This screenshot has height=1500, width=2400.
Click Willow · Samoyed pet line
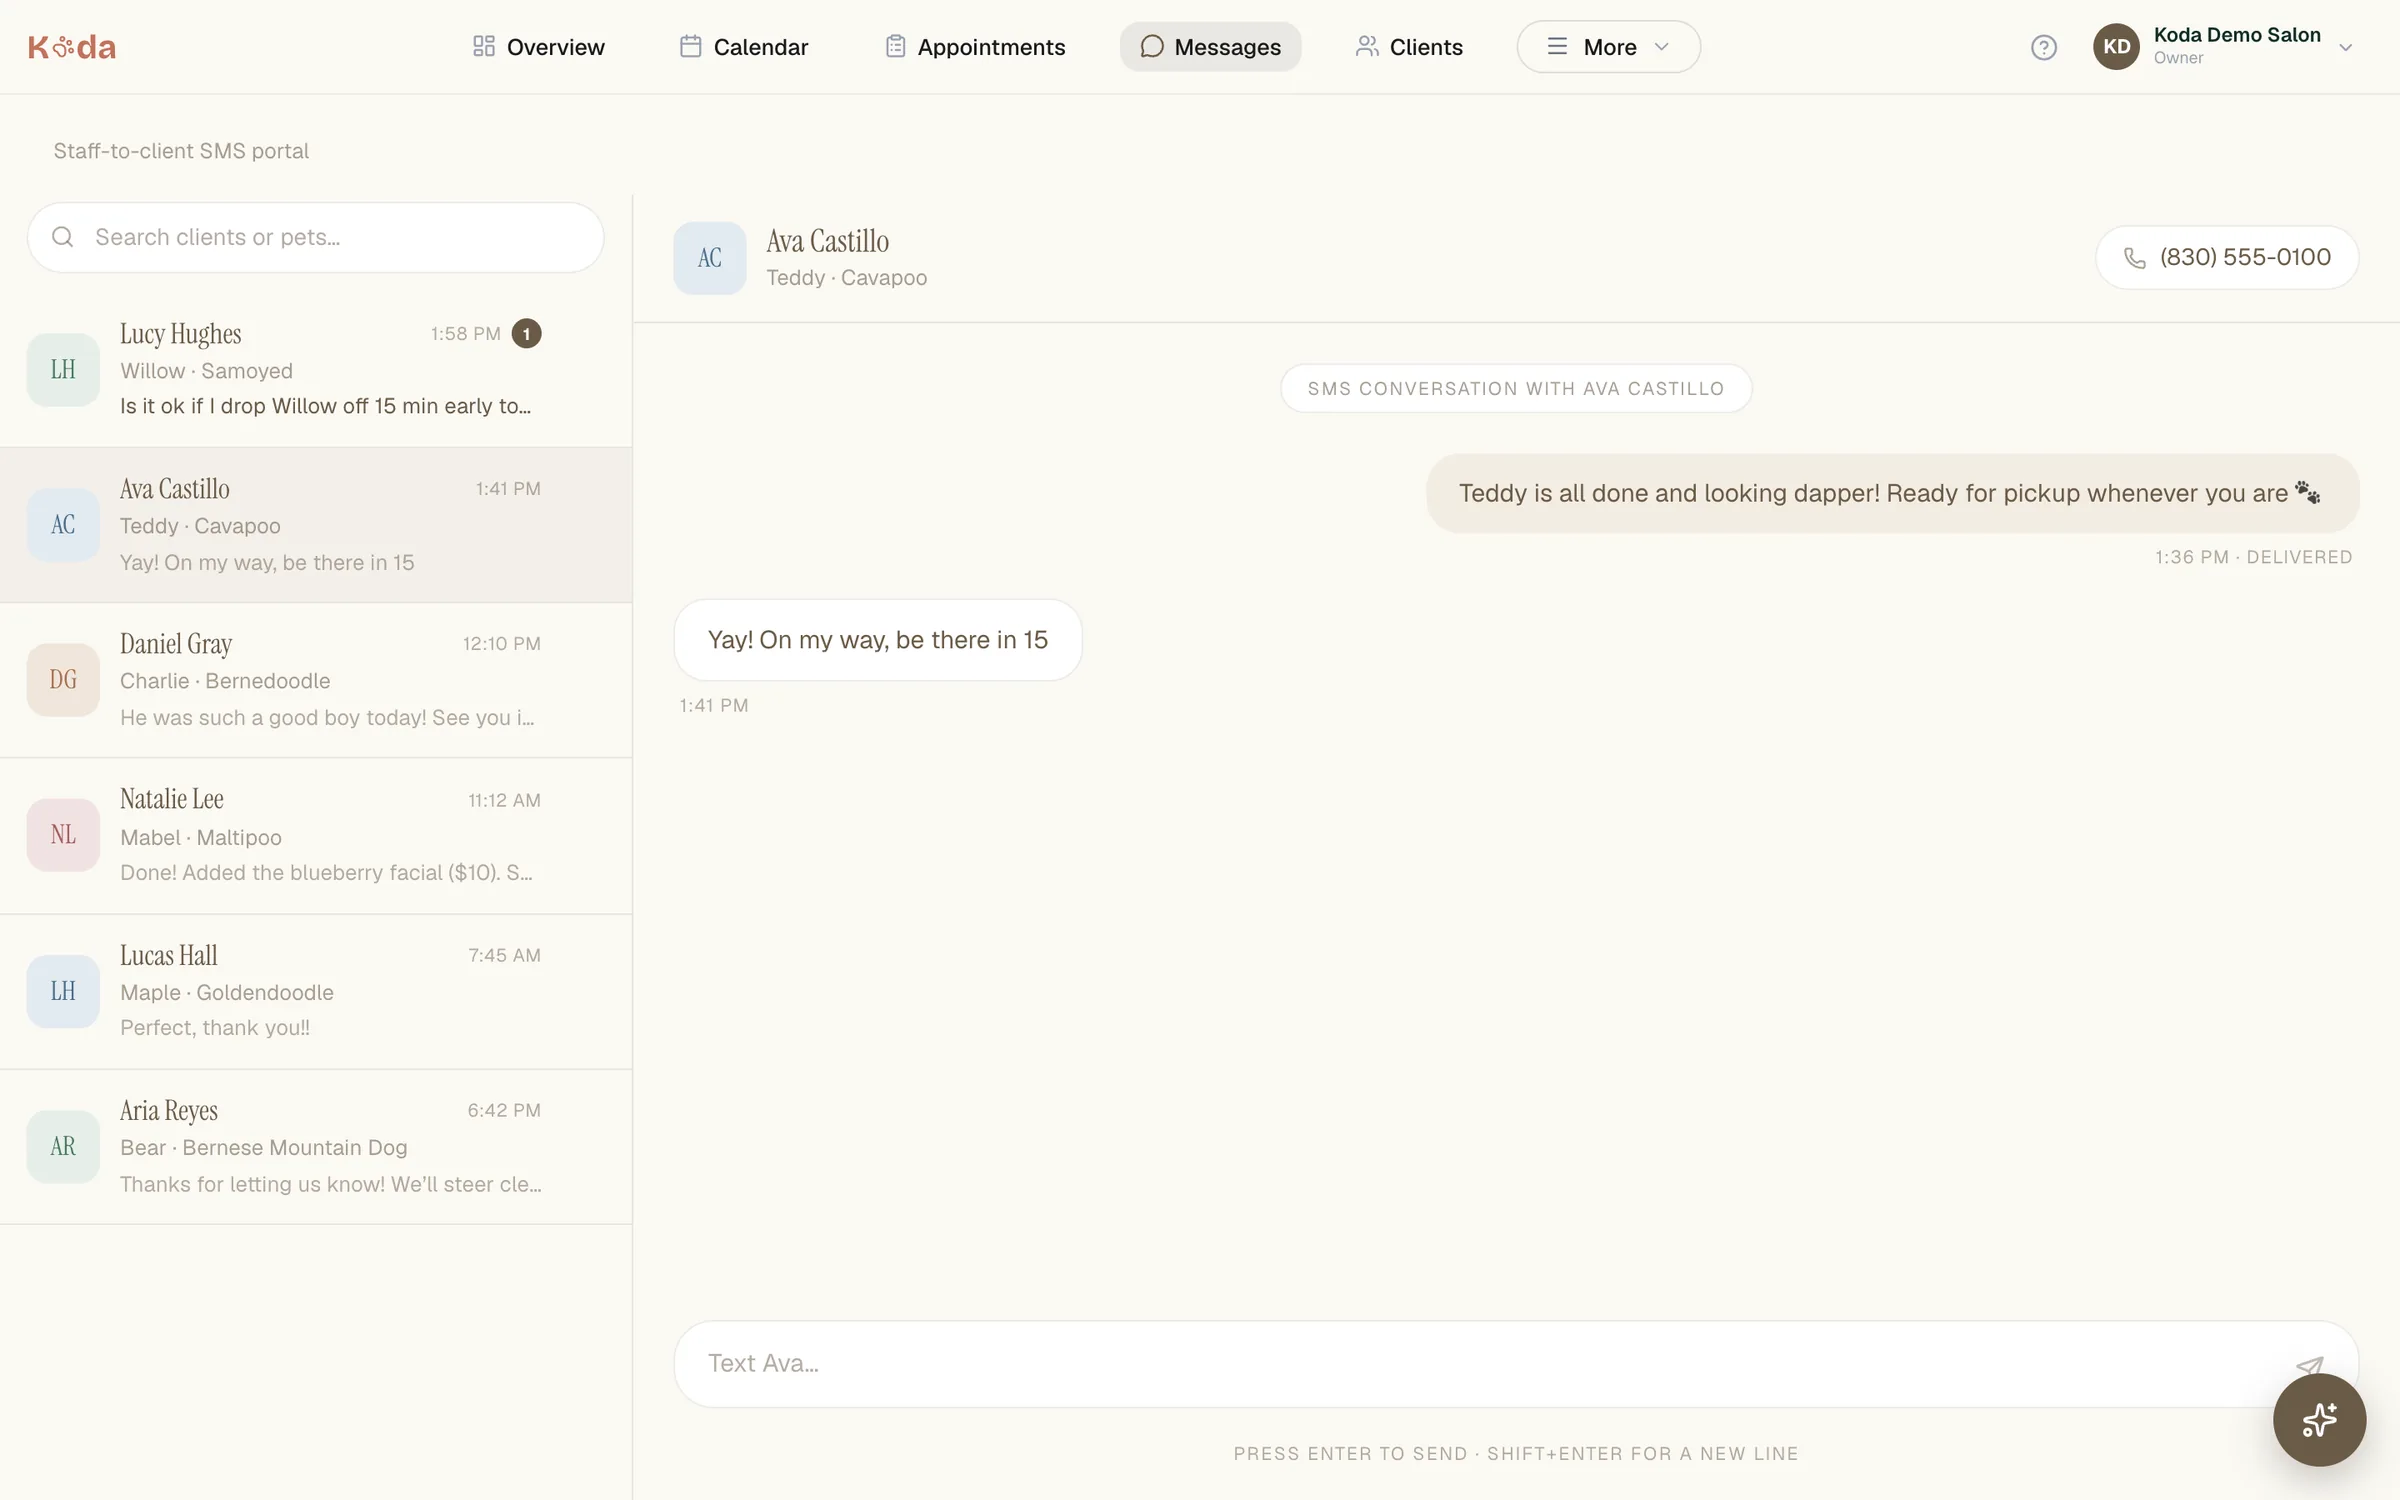click(207, 371)
